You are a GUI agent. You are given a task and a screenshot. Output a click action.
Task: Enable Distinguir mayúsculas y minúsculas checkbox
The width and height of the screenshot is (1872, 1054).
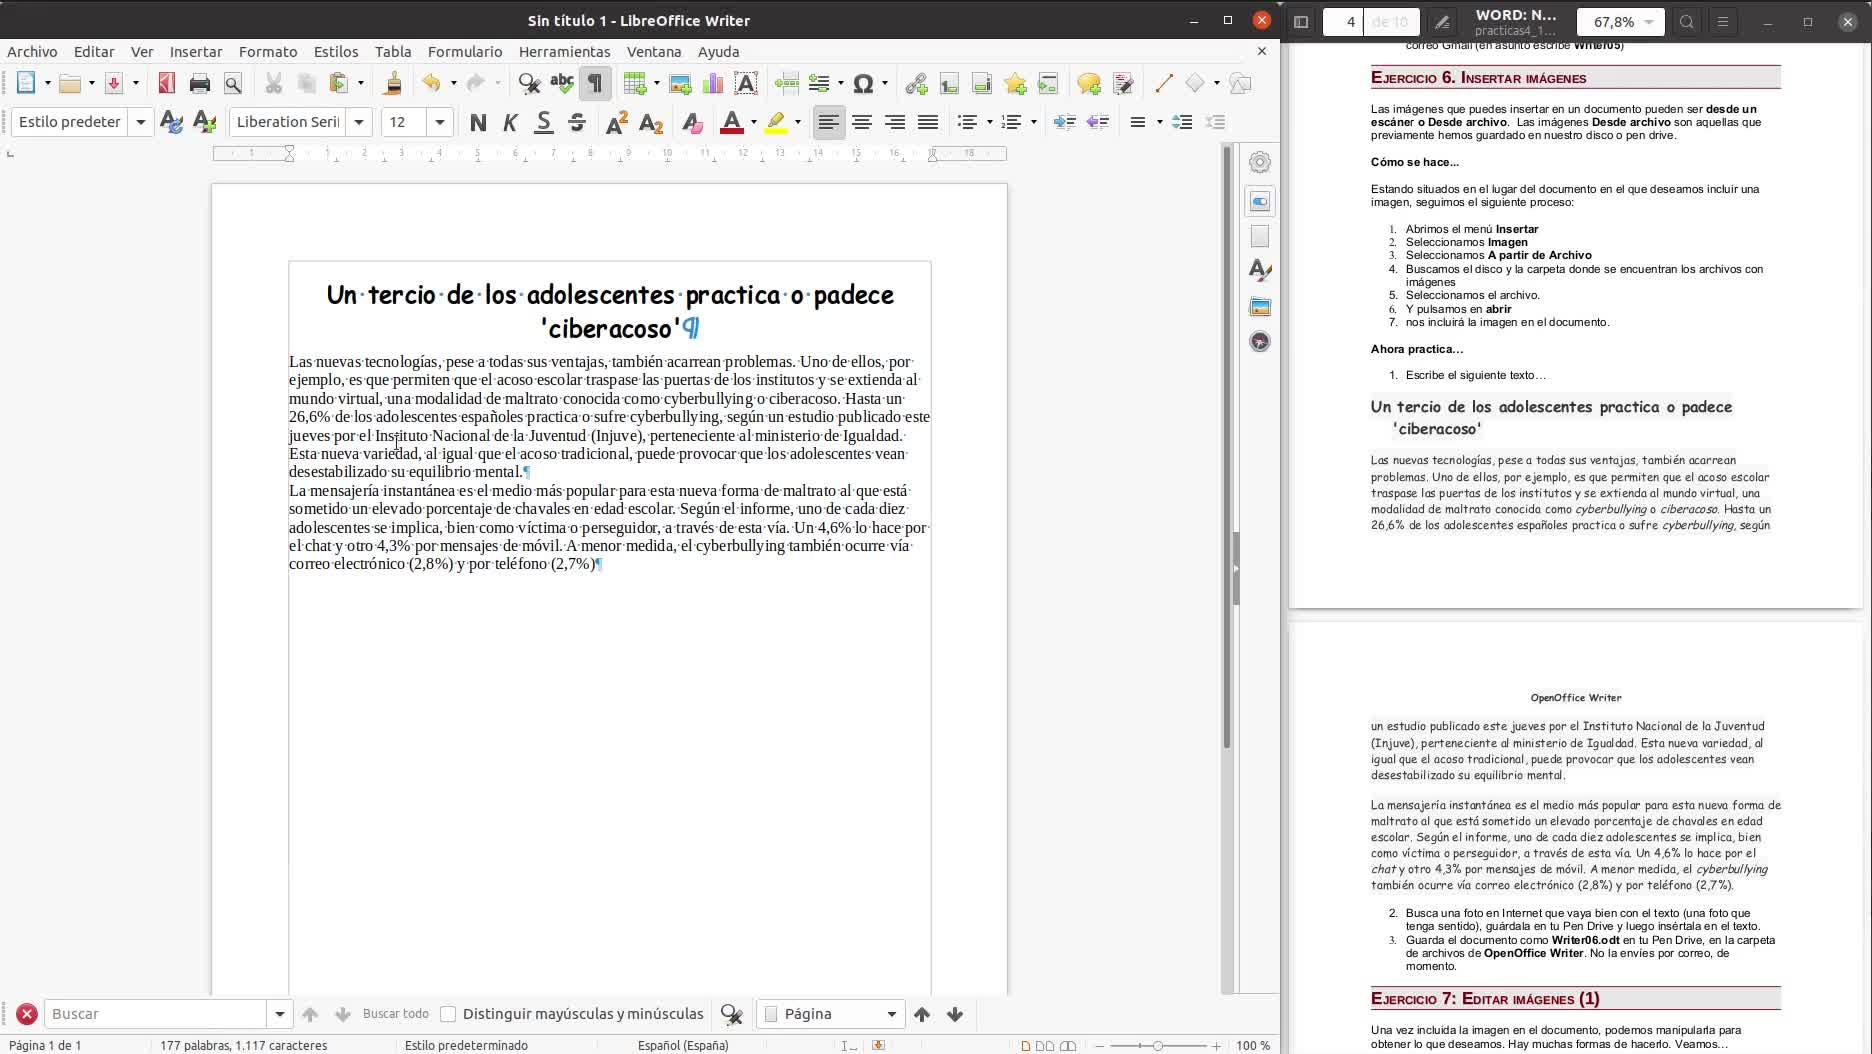tap(449, 1014)
